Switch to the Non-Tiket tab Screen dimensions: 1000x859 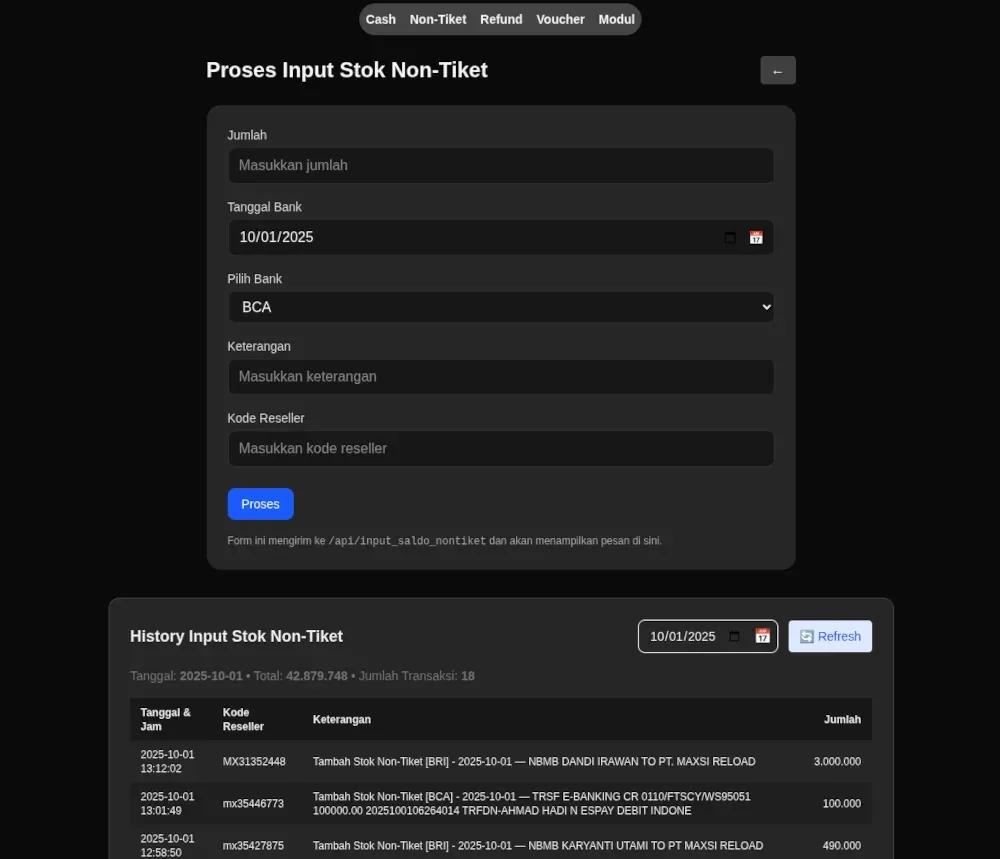click(438, 19)
